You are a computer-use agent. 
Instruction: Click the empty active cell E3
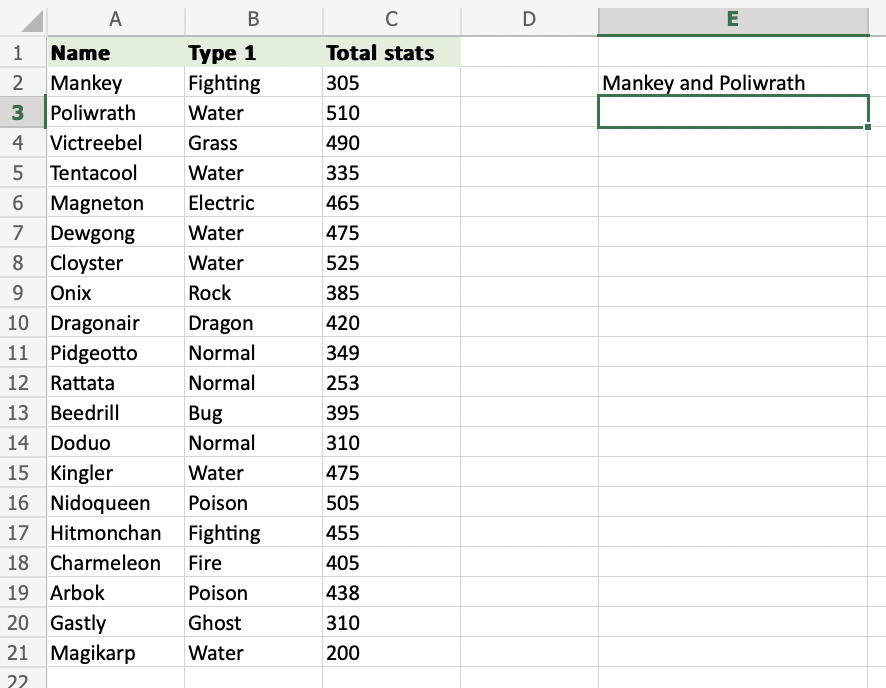pos(732,113)
